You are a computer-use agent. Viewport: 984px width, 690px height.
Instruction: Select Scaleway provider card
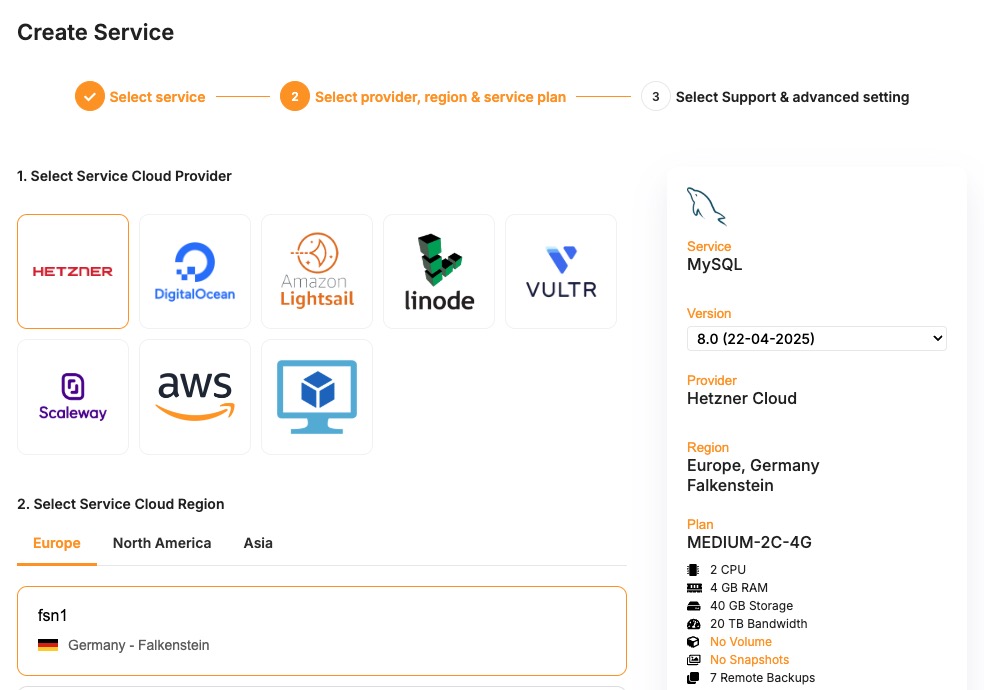click(73, 397)
